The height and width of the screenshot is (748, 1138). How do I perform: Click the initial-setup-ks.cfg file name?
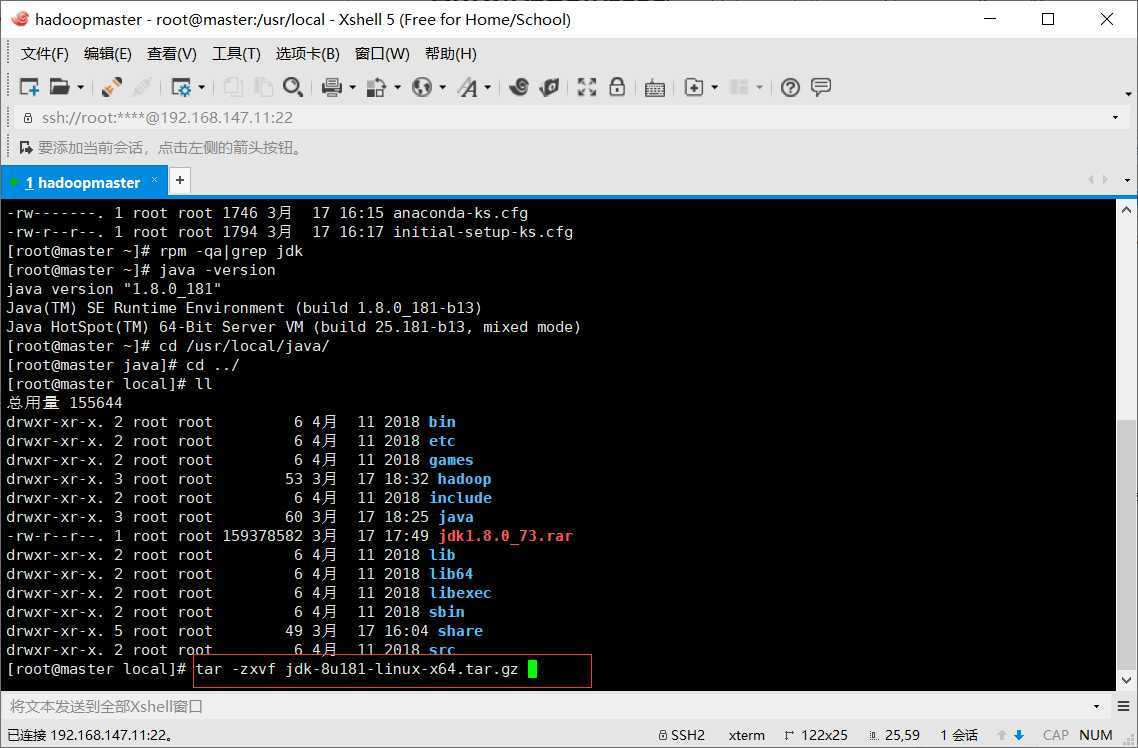tap(483, 232)
